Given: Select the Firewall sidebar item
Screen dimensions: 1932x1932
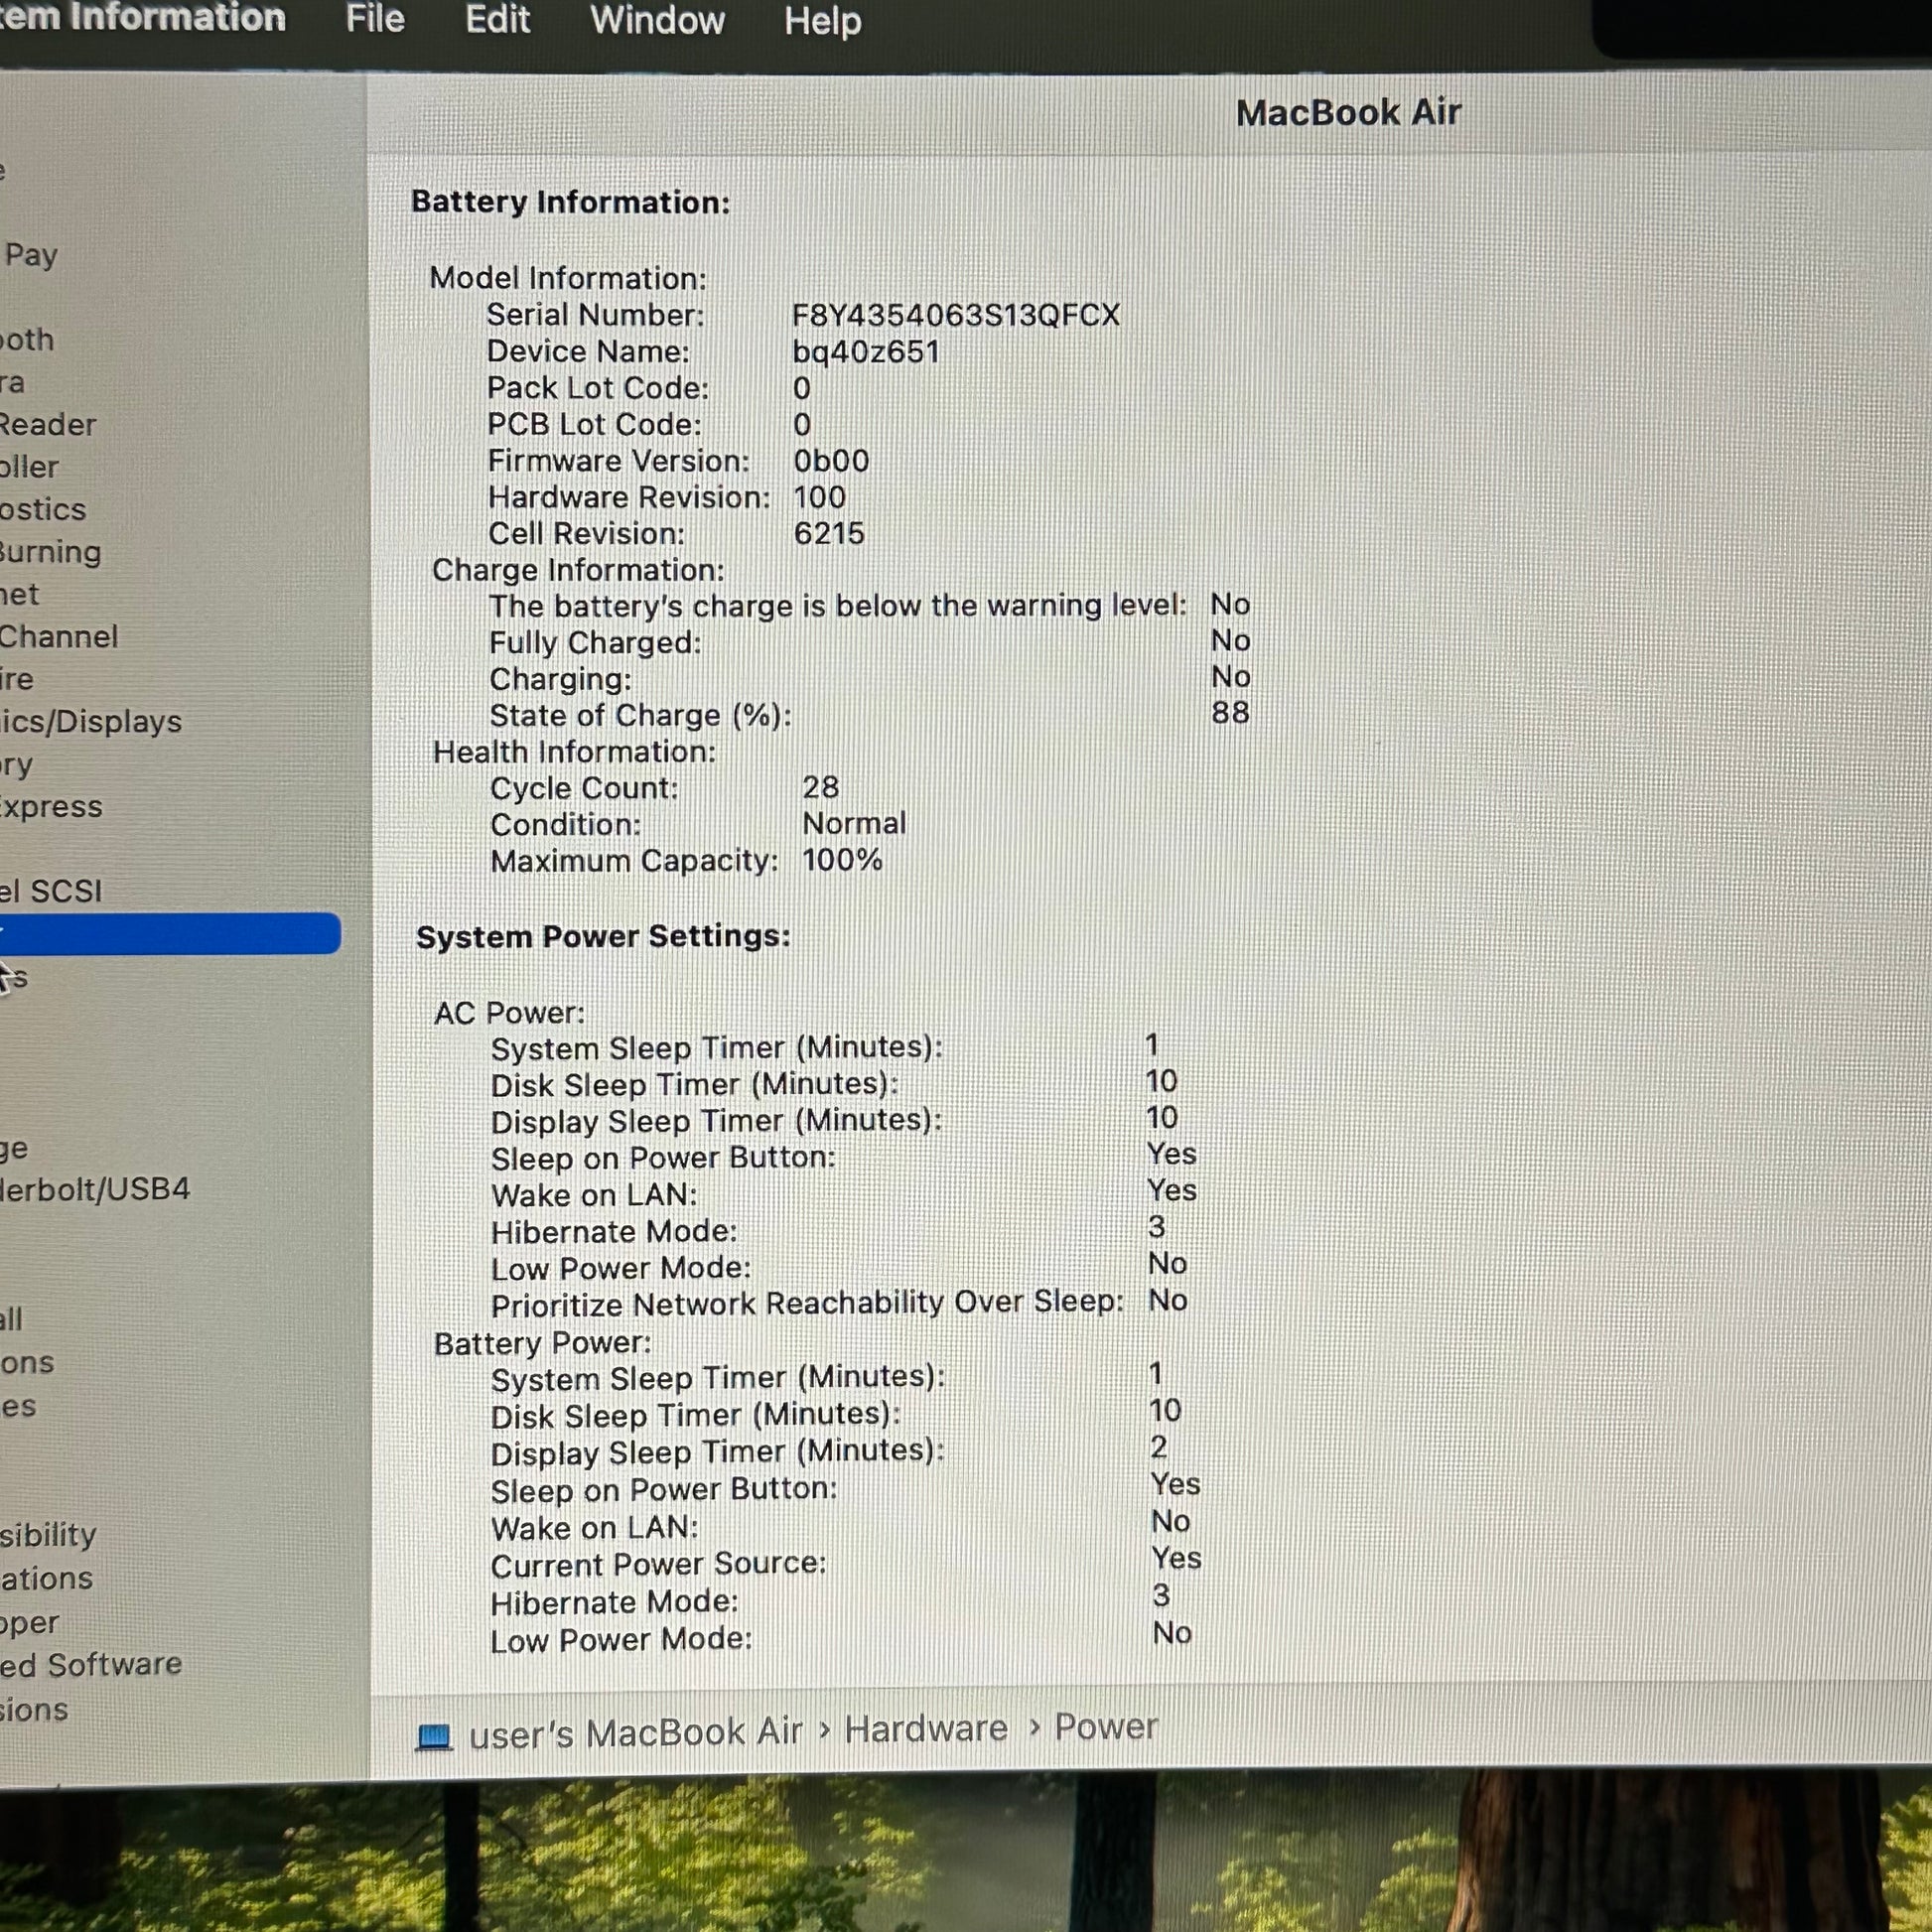Looking at the screenshot, I should pos(11,1319).
